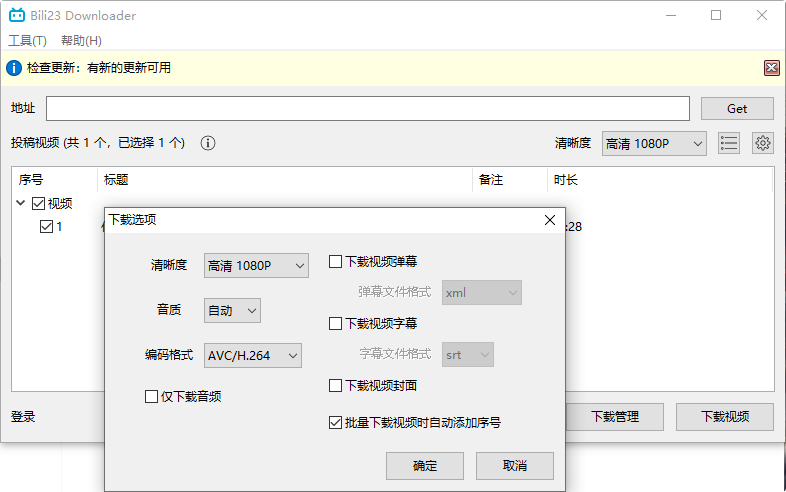Collapse the 视频 tree node

point(21,203)
